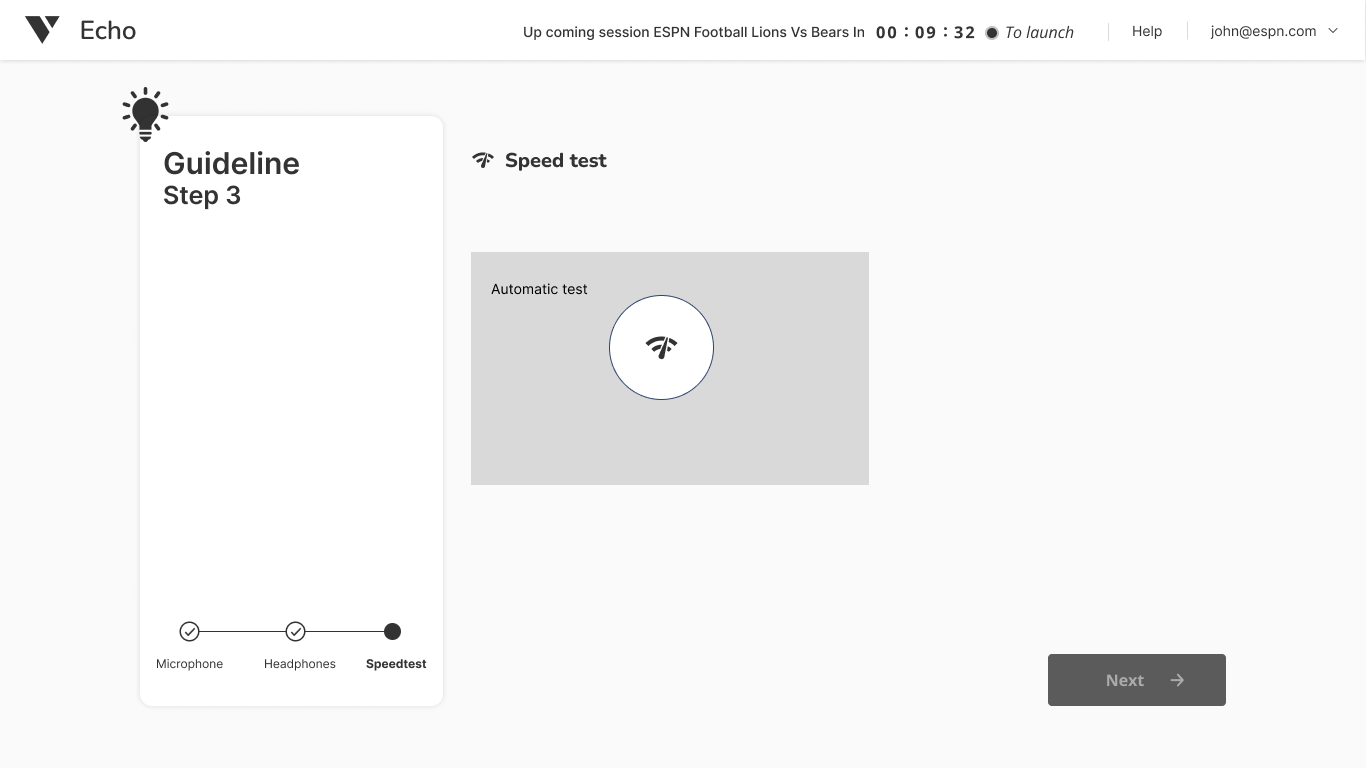
Task: Click the To launch status text
Action: coord(1039,32)
